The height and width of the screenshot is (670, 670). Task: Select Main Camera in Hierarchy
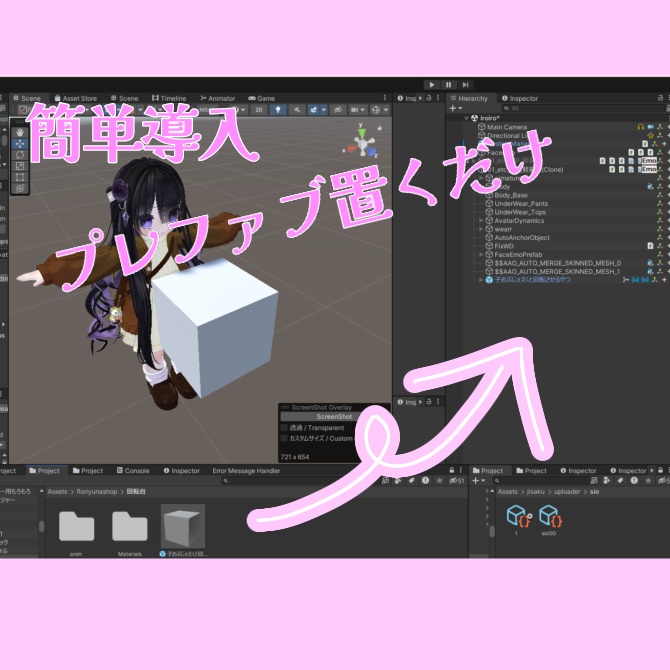click(507, 127)
